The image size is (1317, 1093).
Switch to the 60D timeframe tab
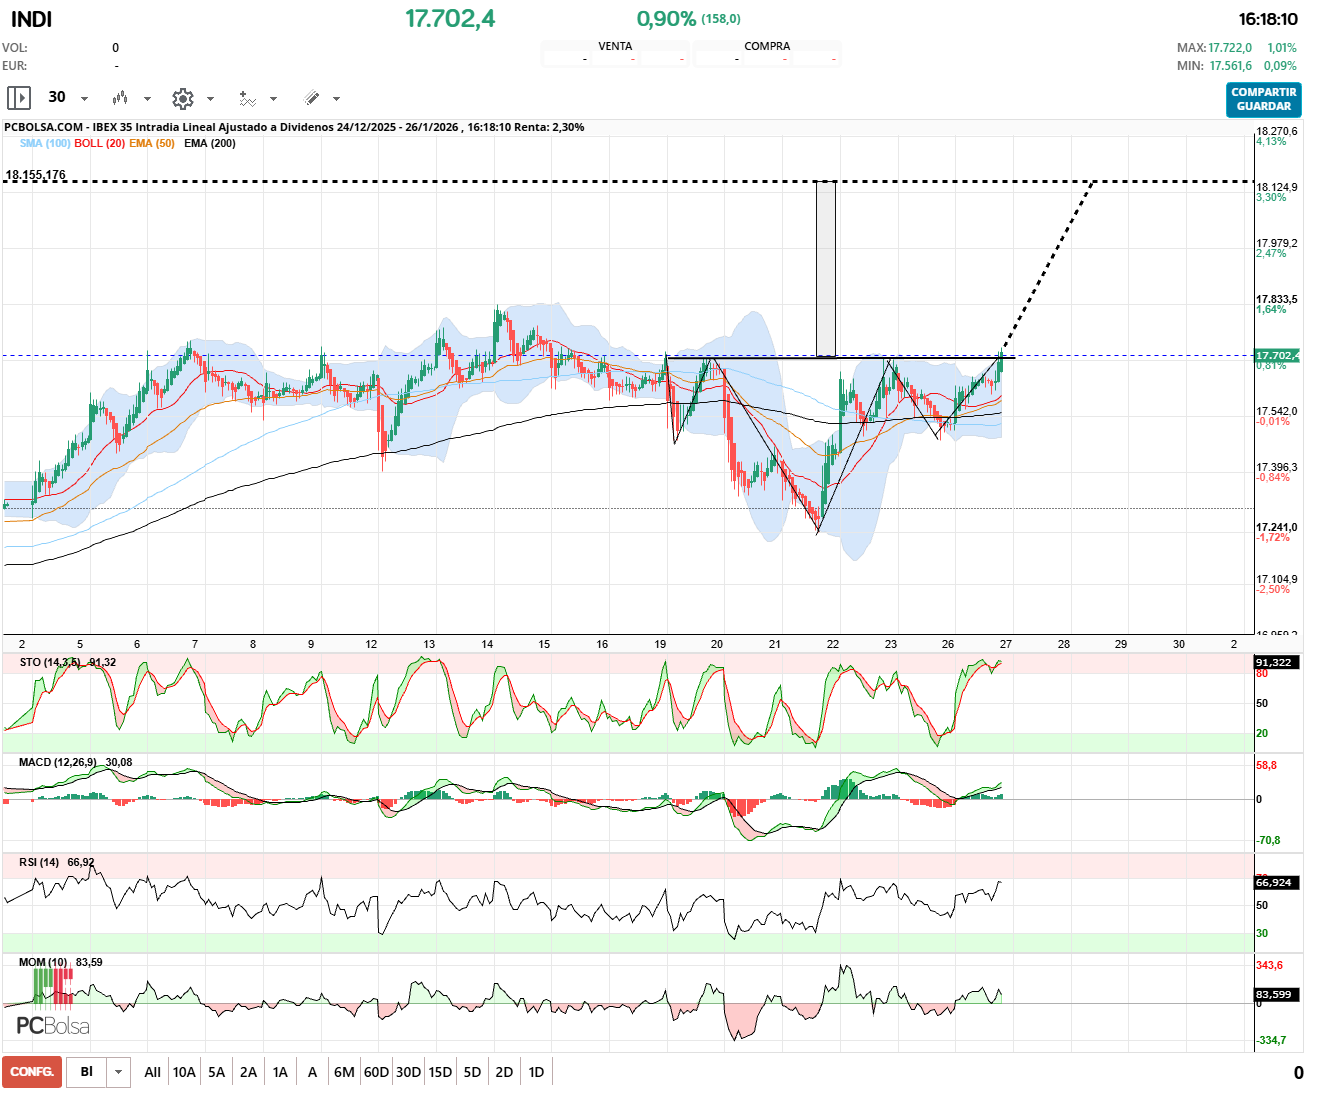point(376,1071)
